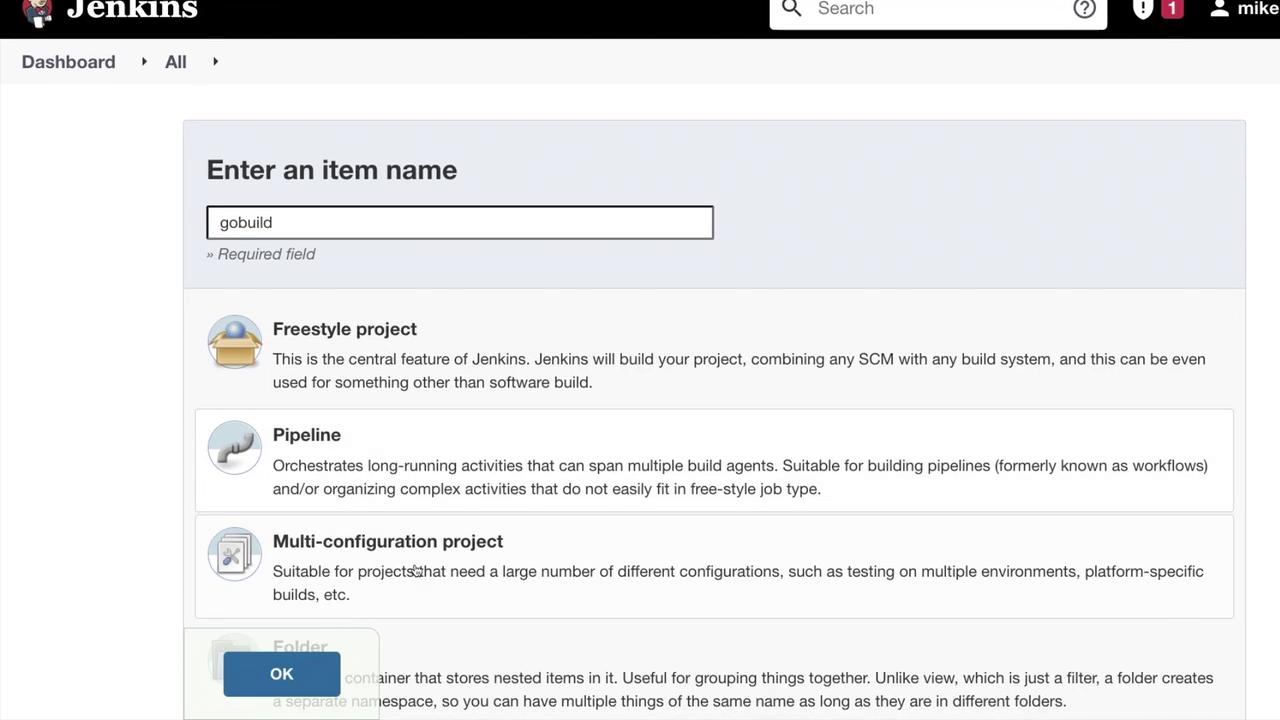Go to the Dashboard breadcrumb link
Viewport: 1280px width, 720px height.
pos(68,62)
